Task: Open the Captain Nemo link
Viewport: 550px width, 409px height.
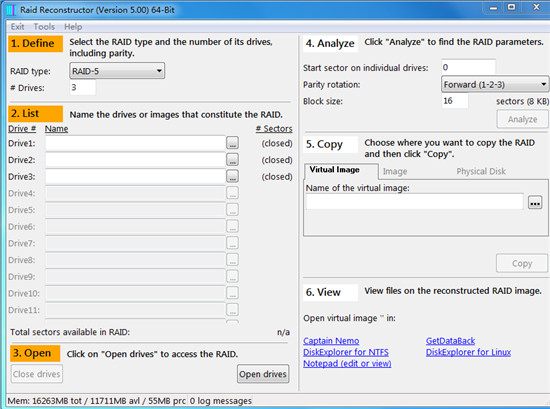Action: click(x=331, y=341)
